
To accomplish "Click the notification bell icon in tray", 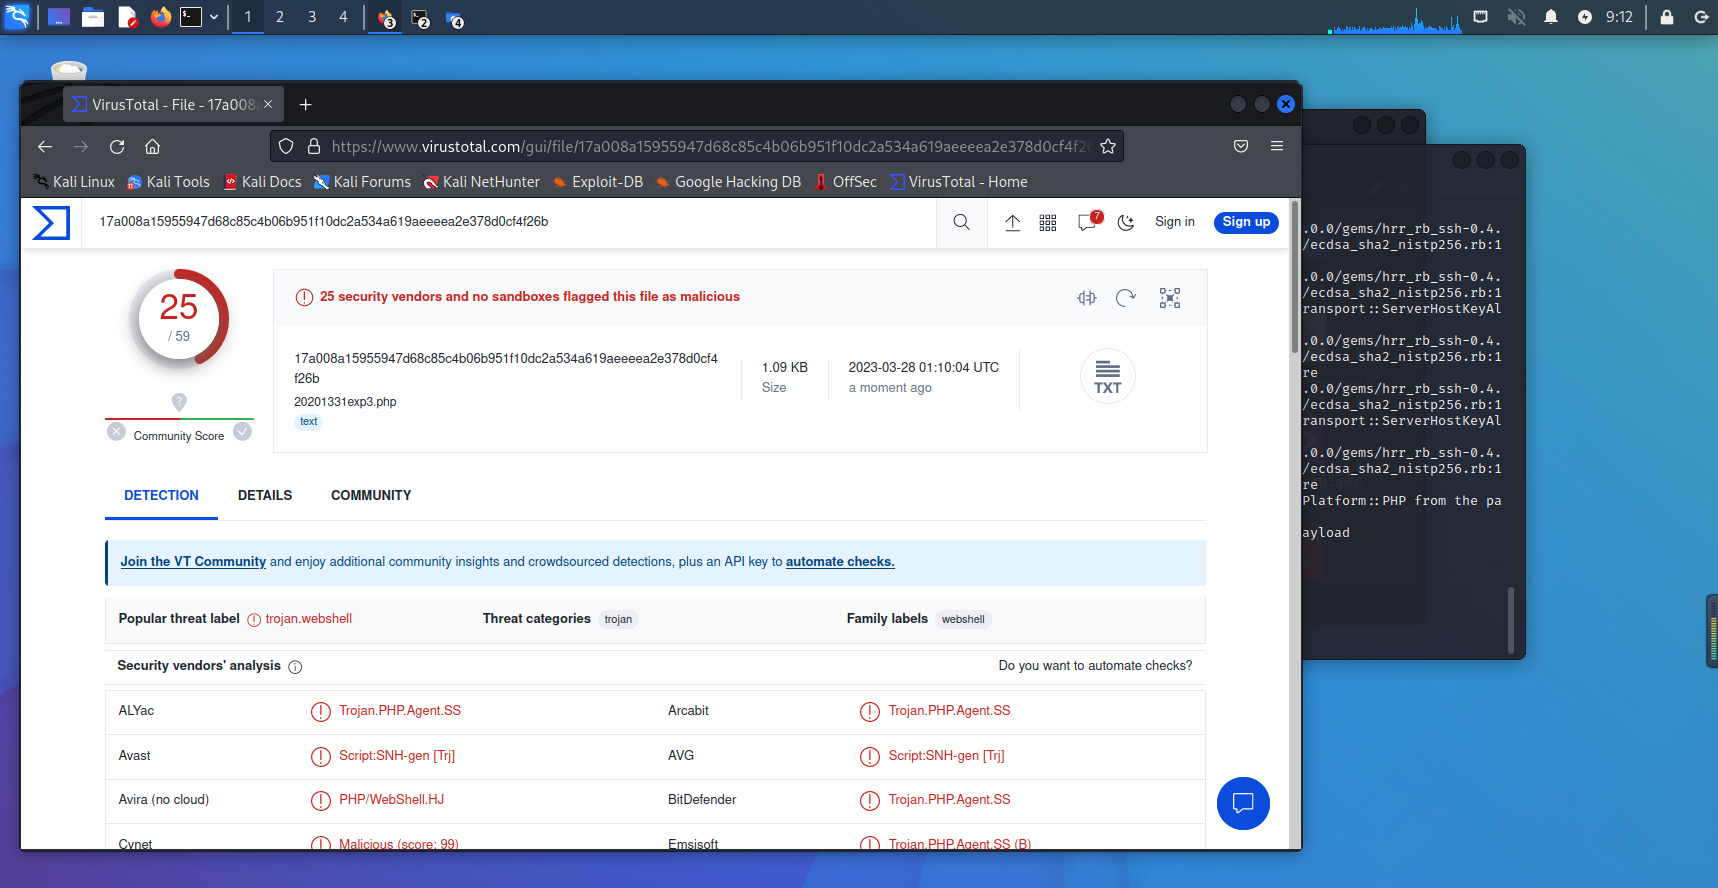I will 1551,17.
